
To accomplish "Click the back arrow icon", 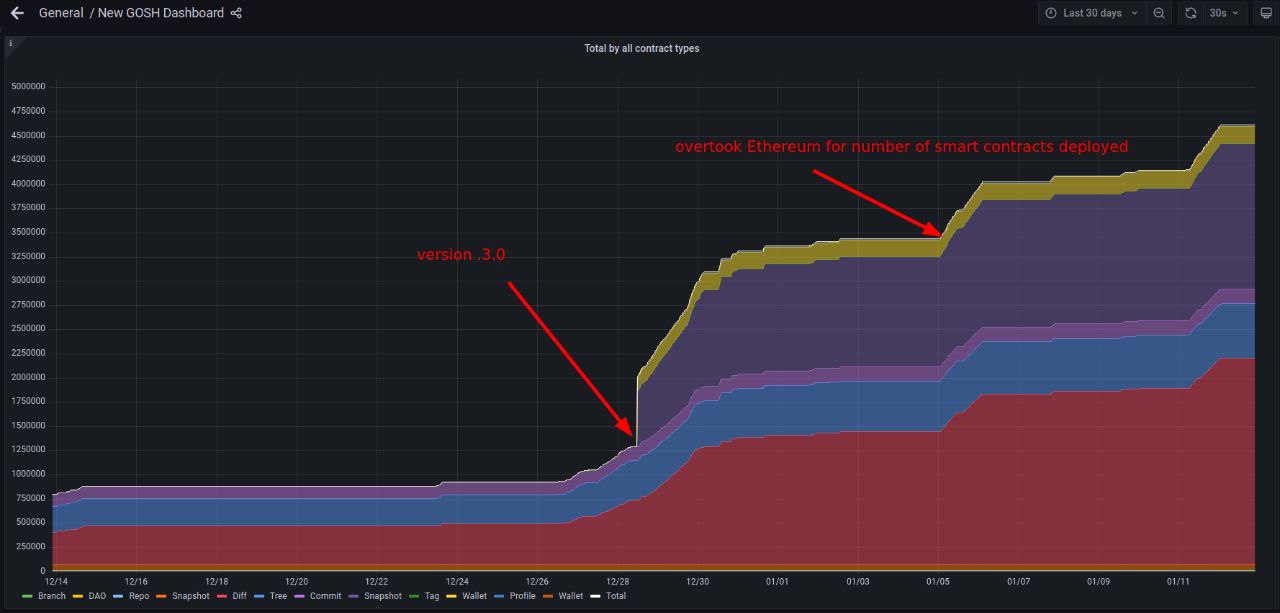I will (x=17, y=13).
